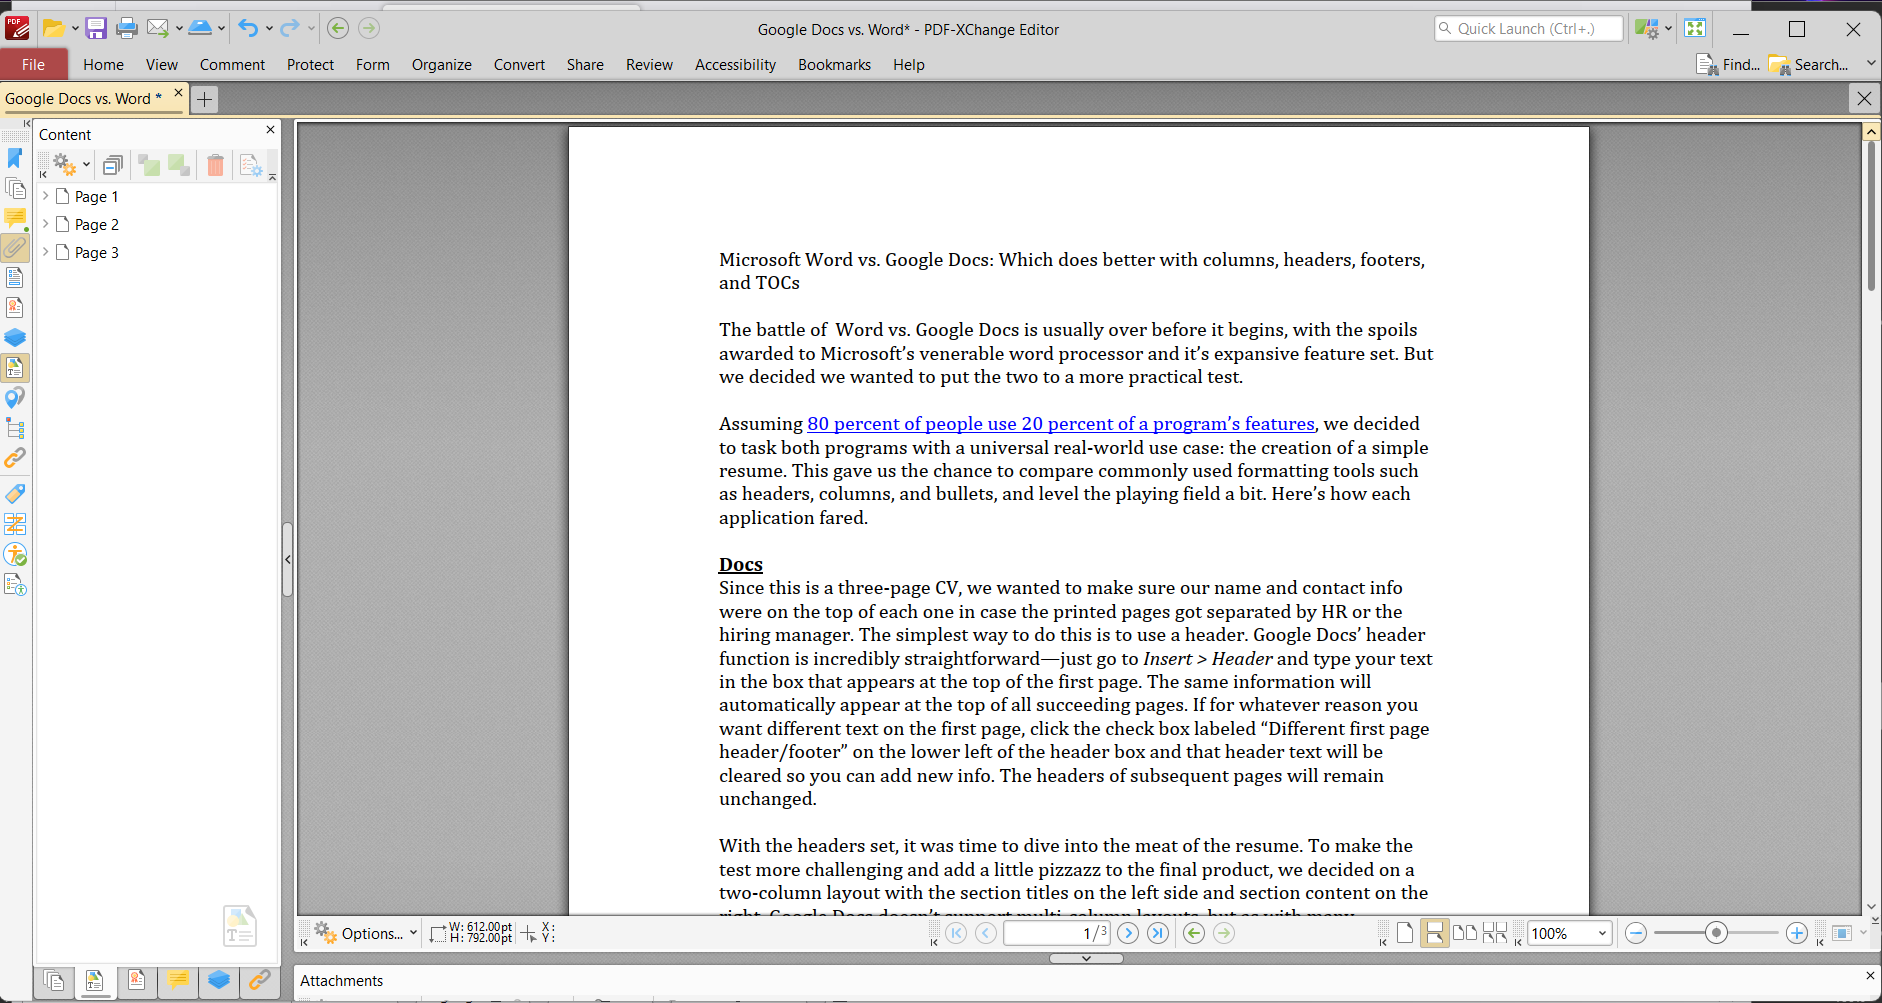Follow the '80 percent of people' hyperlink
This screenshot has height=1003, width=1882.
pos(1061,424)
